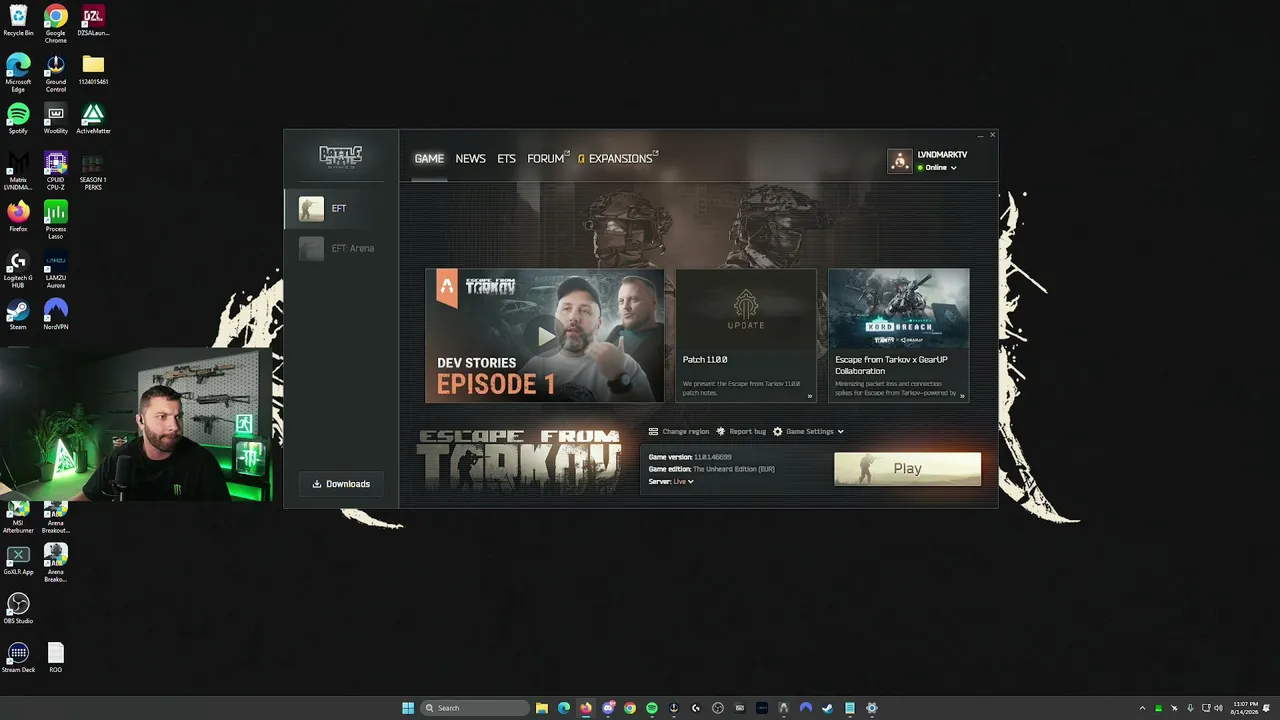1280x720 pixels.
Task: Open LVNDMARKTV profile avatar
Action: [x=900, y=161]
